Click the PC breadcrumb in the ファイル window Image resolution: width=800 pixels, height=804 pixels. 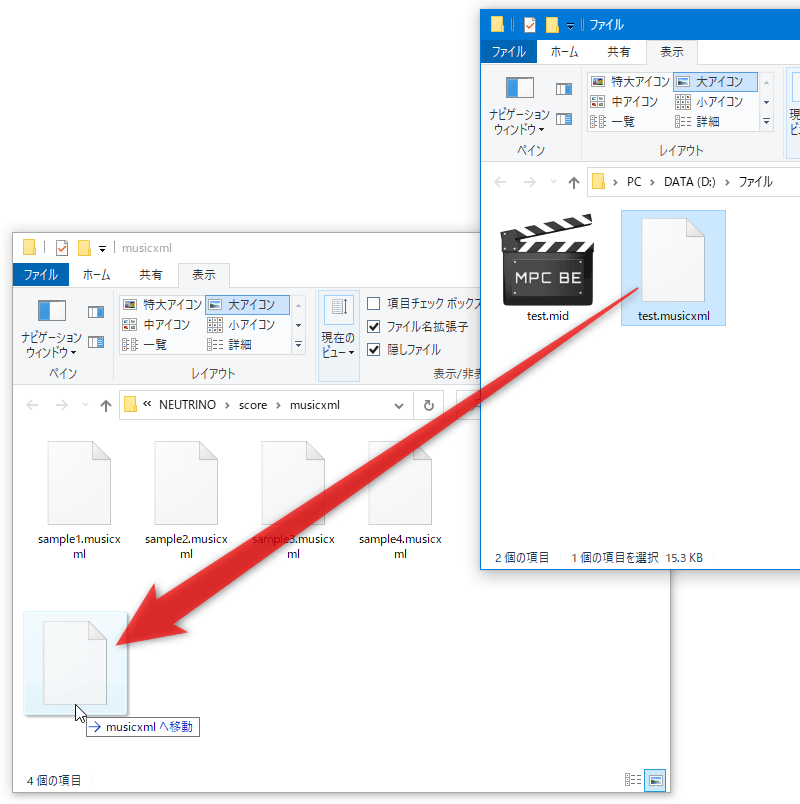[x=634, y=182]
